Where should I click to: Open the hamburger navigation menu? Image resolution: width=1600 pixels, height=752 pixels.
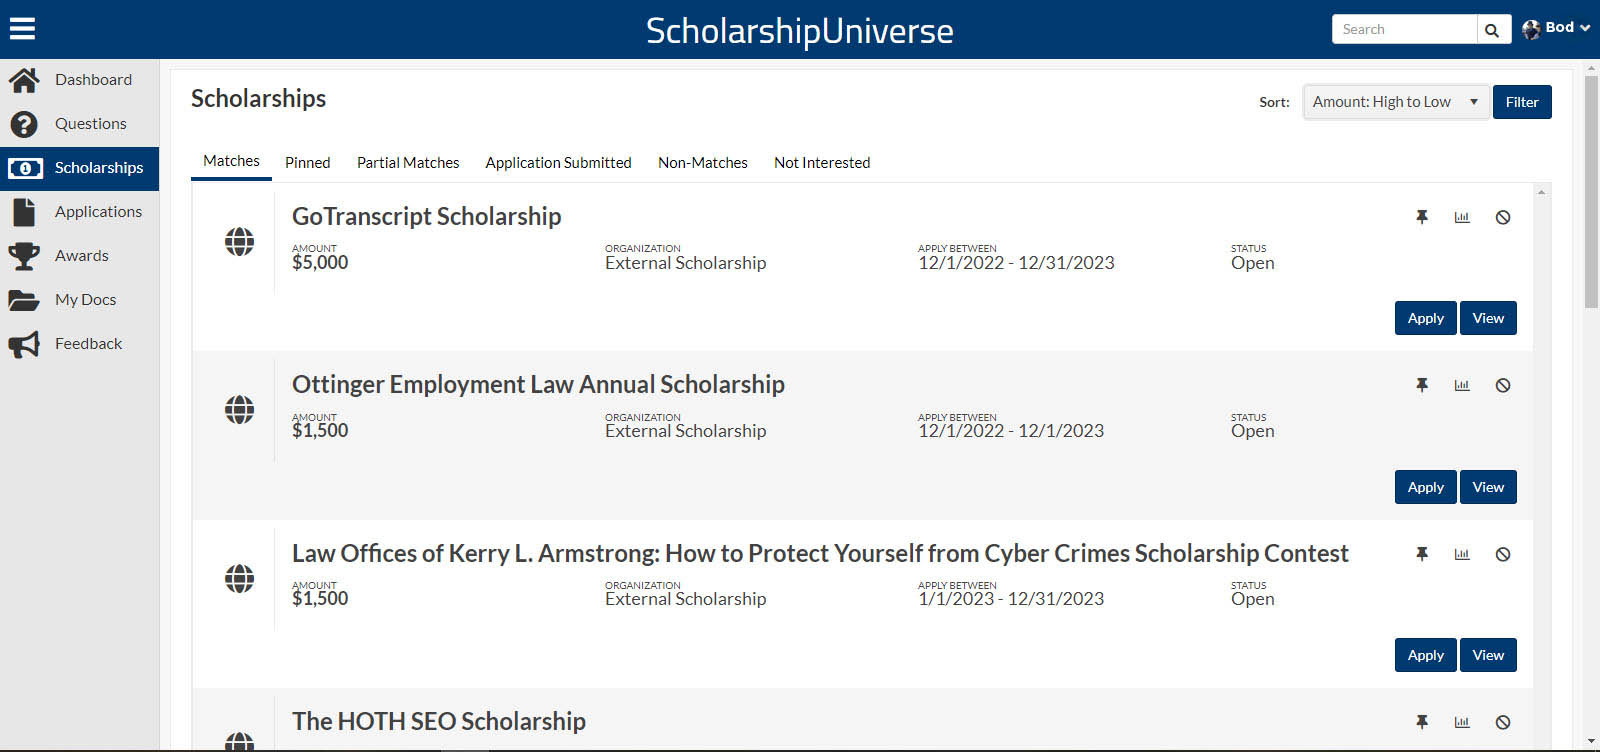22,29
